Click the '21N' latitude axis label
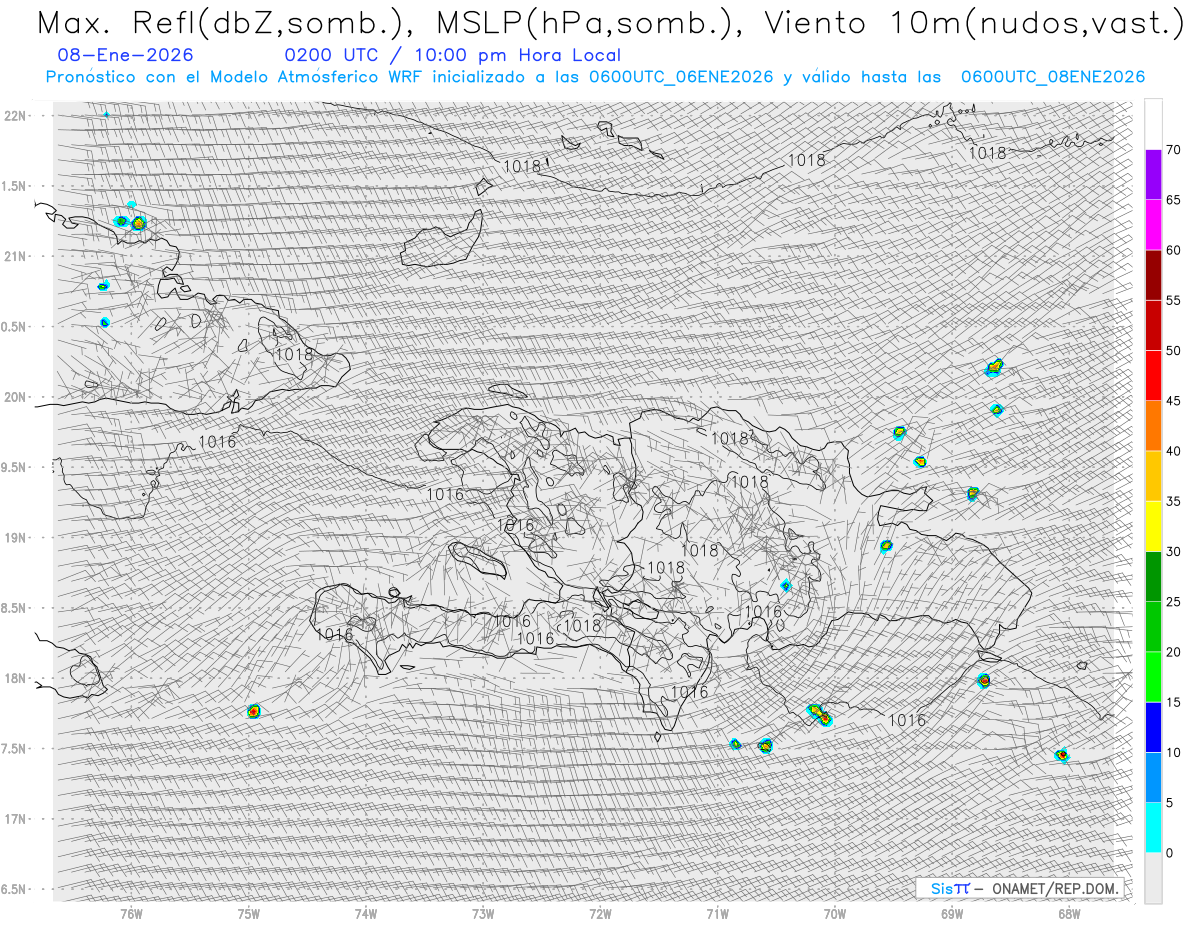 tap(14, 256)
